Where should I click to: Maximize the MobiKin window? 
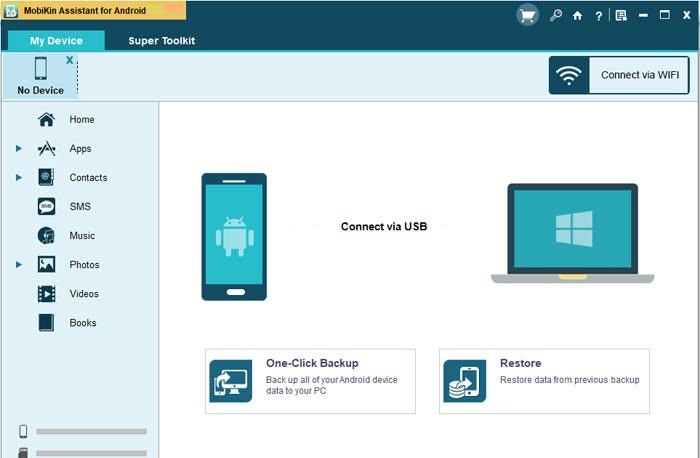(665, 15)
